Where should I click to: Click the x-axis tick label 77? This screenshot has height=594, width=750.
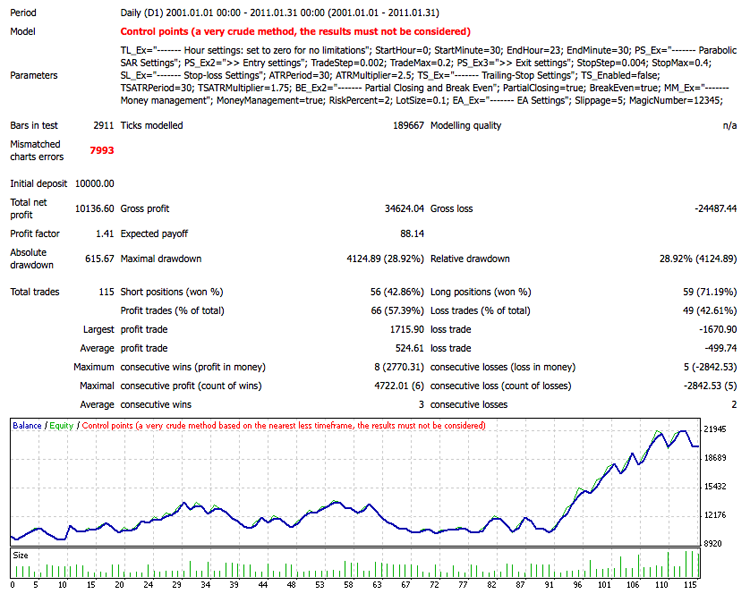pyautogui.click(x=463, y=584)
